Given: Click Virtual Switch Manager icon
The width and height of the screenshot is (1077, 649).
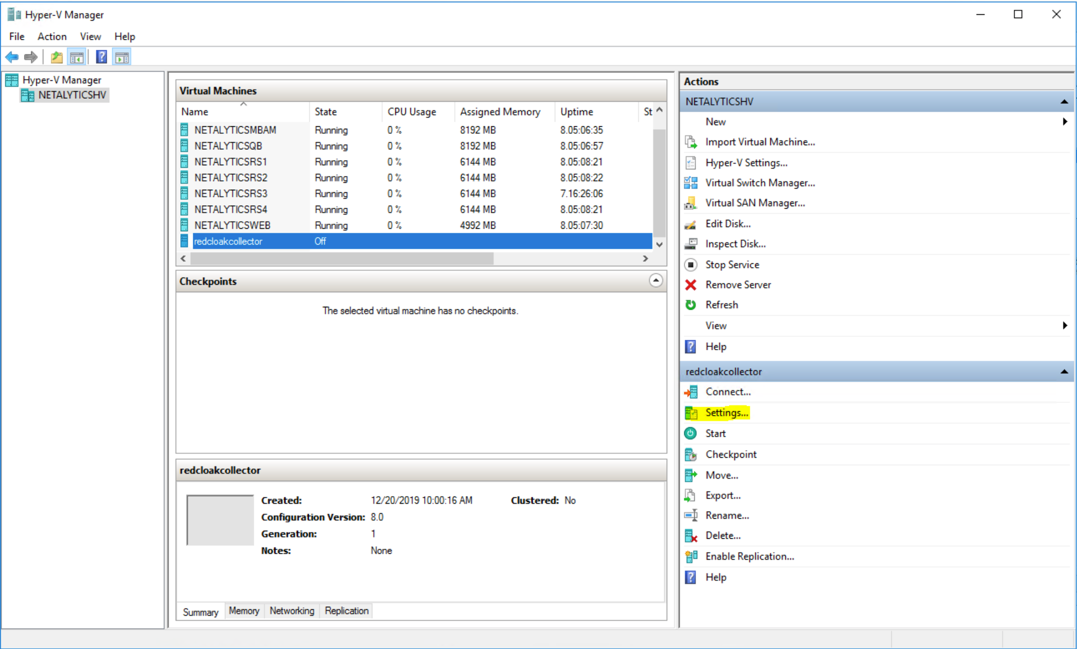Looking at the screenshot, I should (691, 183).
